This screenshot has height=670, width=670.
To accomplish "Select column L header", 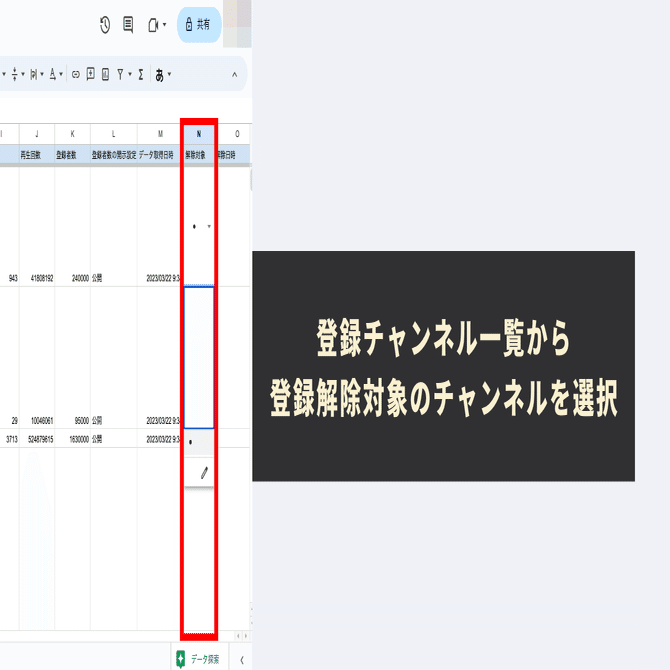I will 114,134.
